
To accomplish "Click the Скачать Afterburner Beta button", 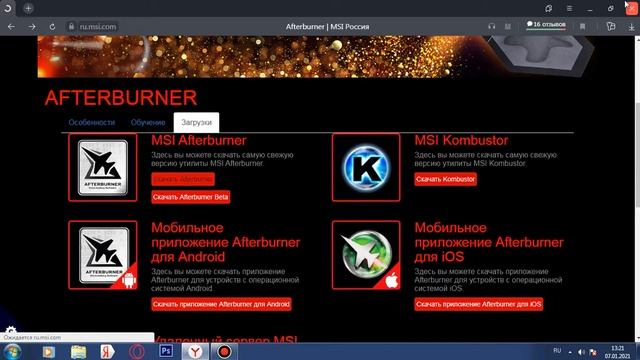I will coord(191,197).
